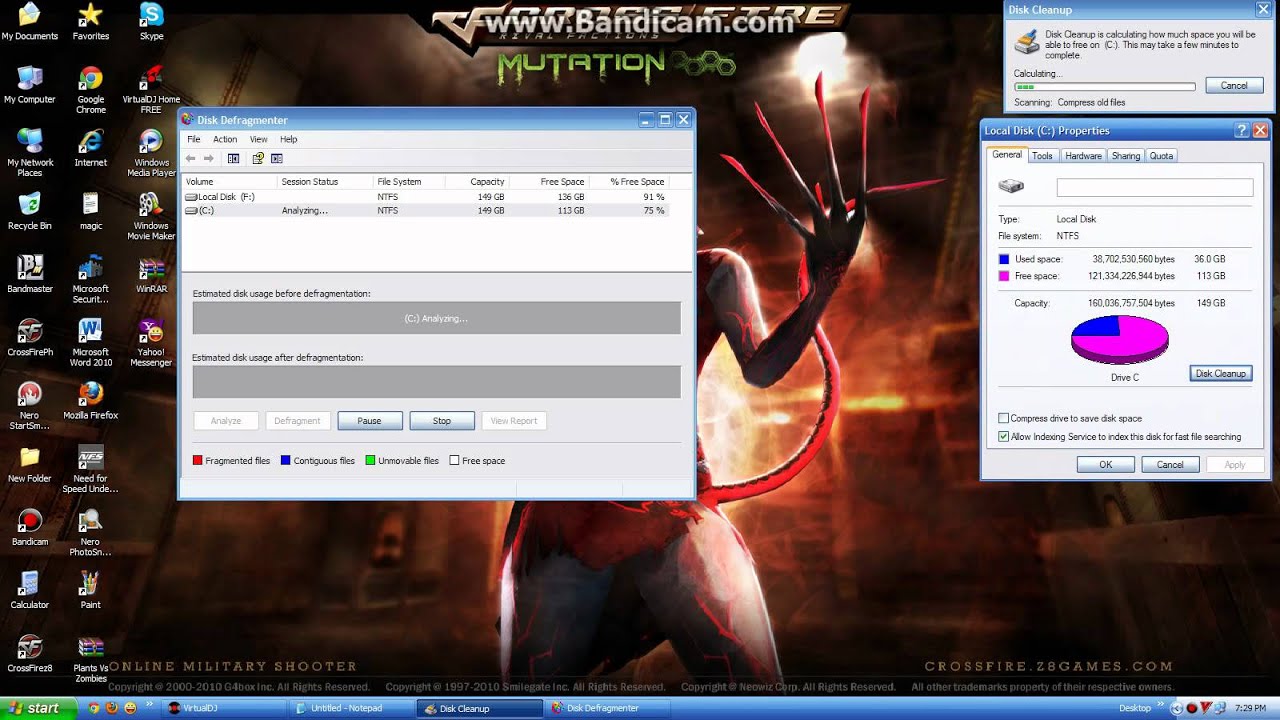The height and width of the screenshot is (720, 1280).
Task: Click Firefox icon in quick launch bar
Action: [113, 708]
